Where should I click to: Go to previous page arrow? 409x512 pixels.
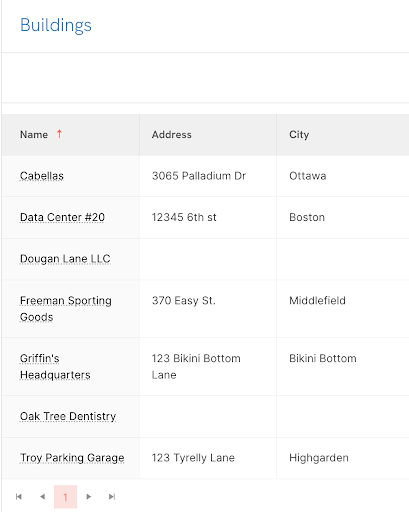(x=42, y=497)
